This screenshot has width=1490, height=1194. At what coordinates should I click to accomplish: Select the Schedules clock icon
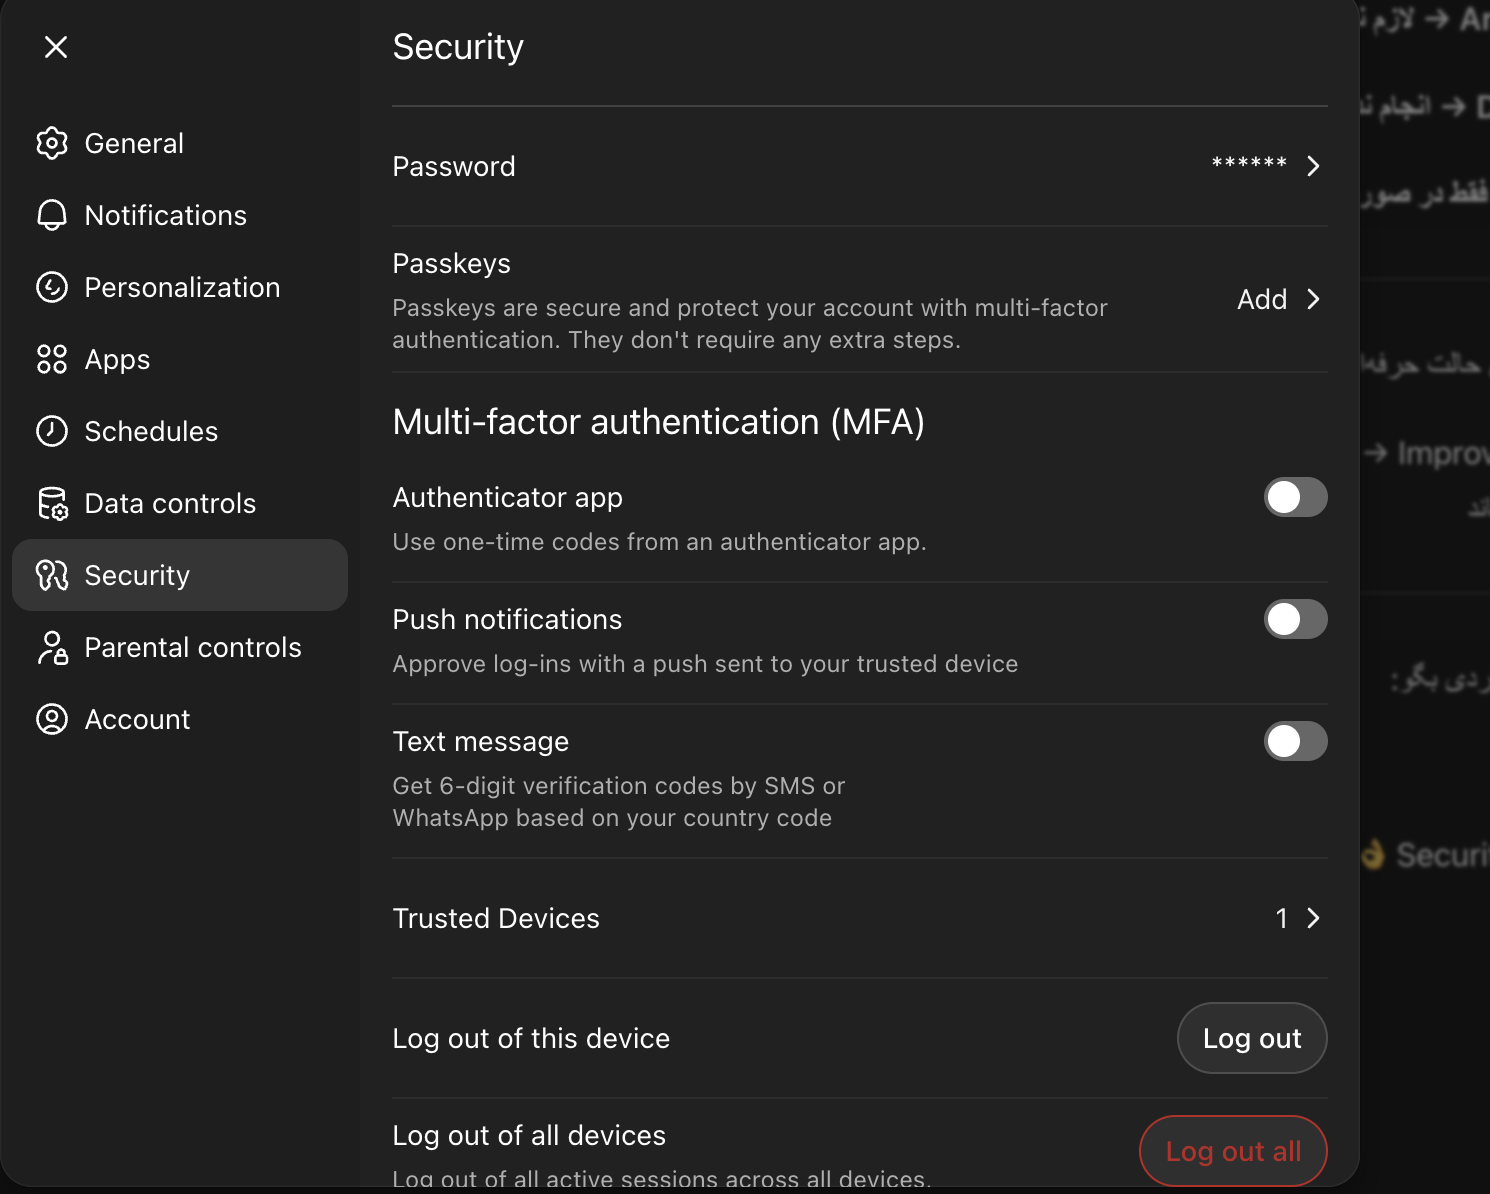point(52,431)
